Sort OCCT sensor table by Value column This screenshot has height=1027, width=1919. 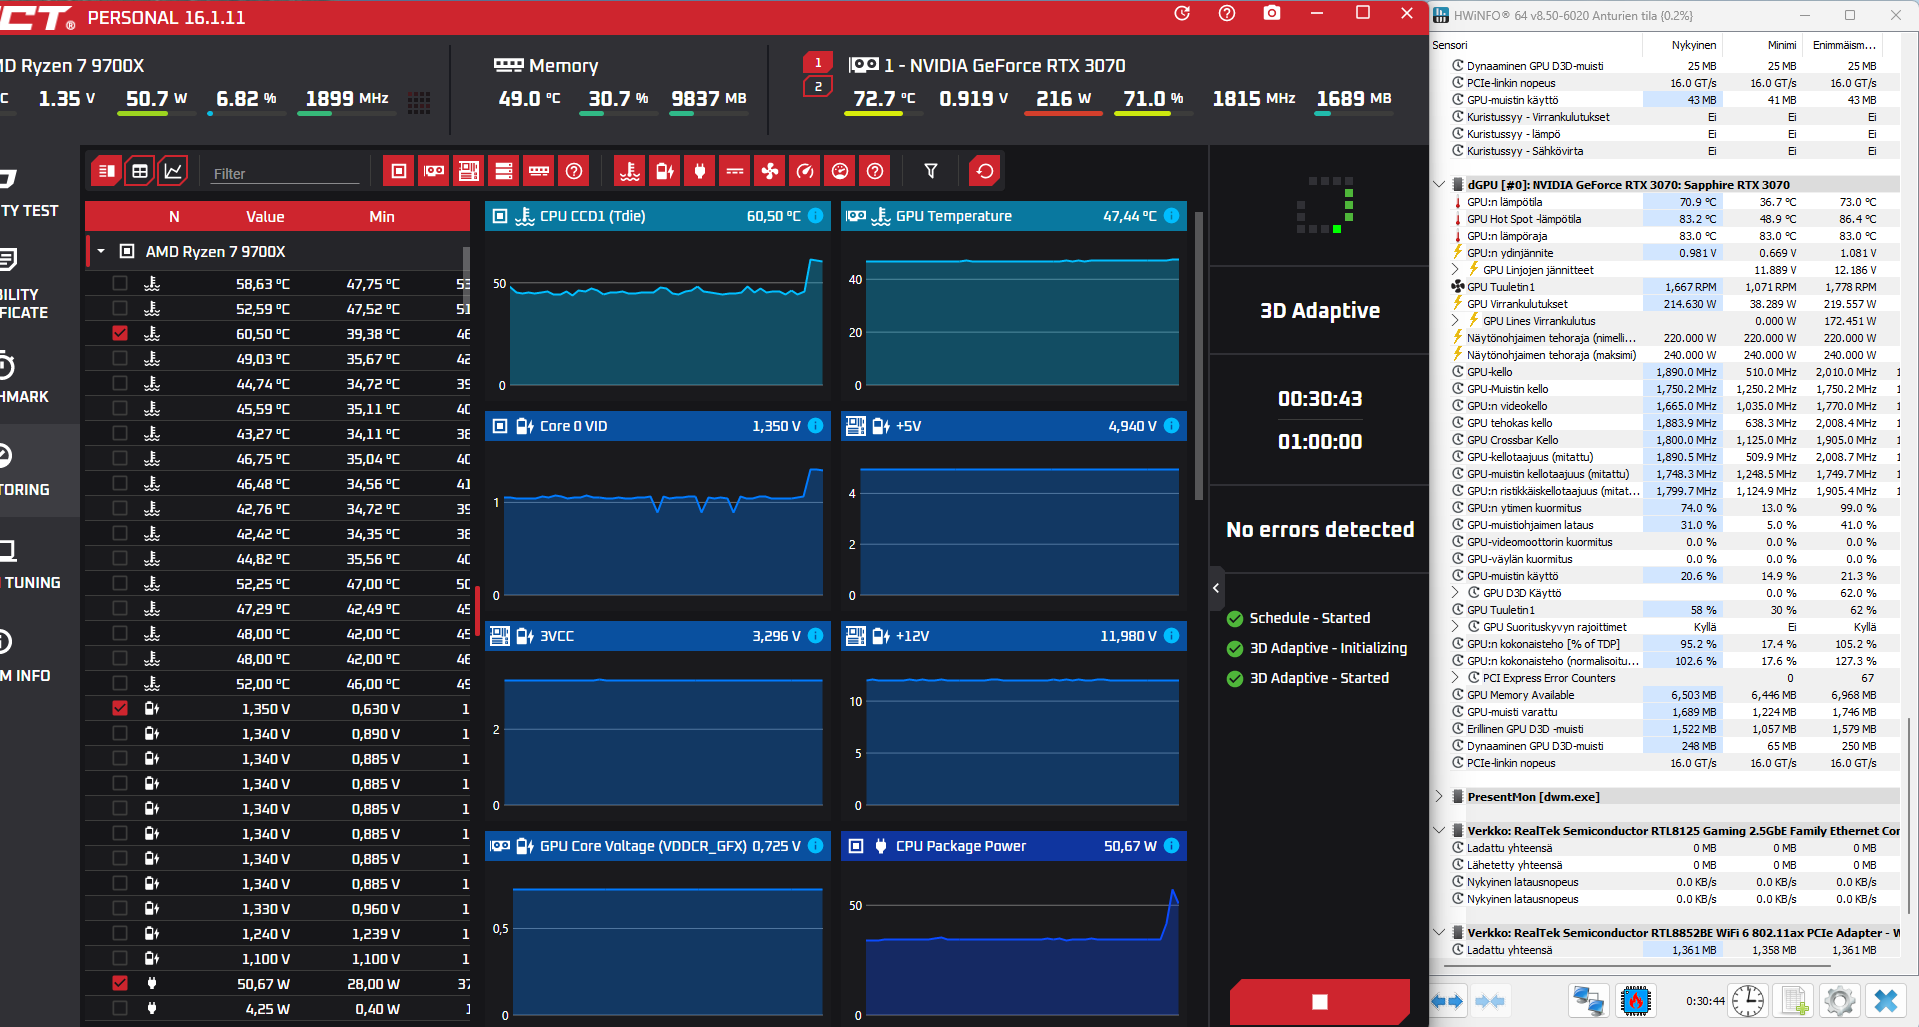pyautogui.click(x=265, y=216)
